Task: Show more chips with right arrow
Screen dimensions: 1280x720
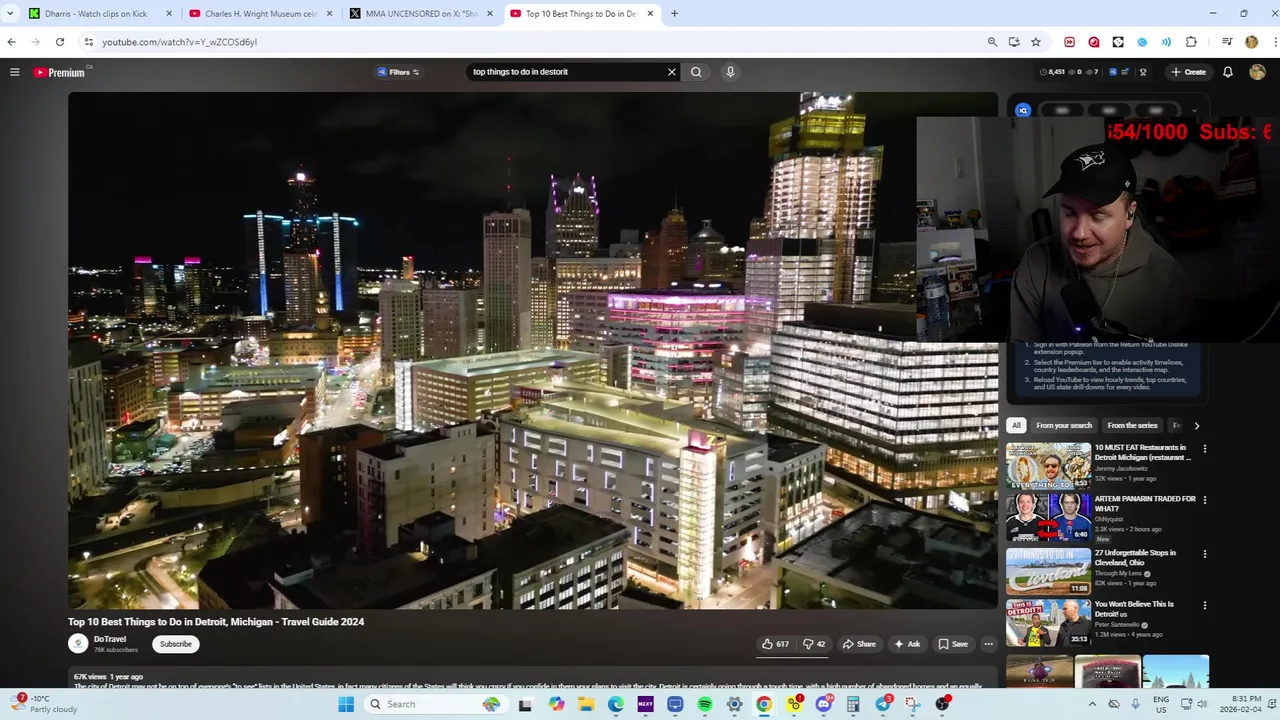Action: tap(1196, 426)
